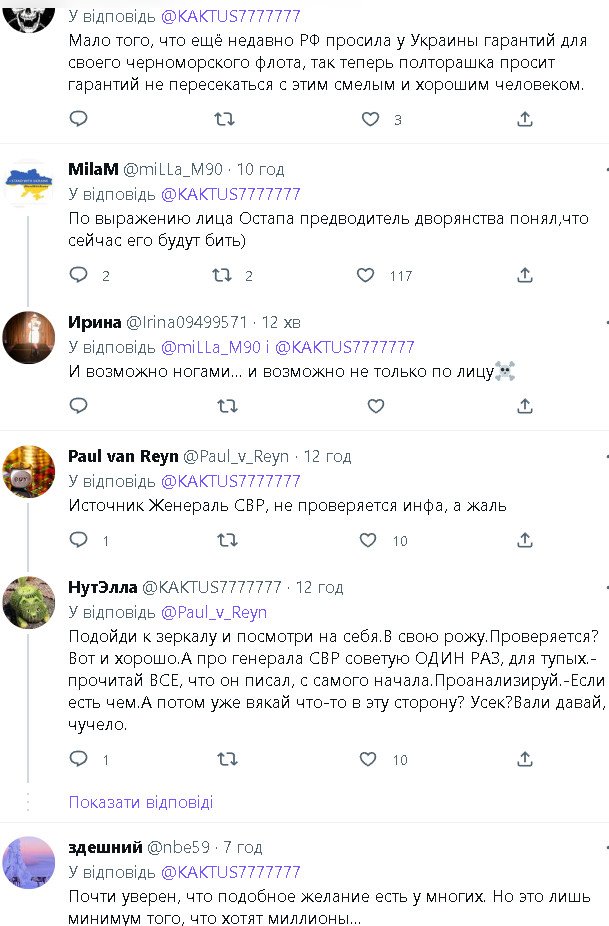
Task: Expand replies with Показати відповіді
Action: click(141, 802)
